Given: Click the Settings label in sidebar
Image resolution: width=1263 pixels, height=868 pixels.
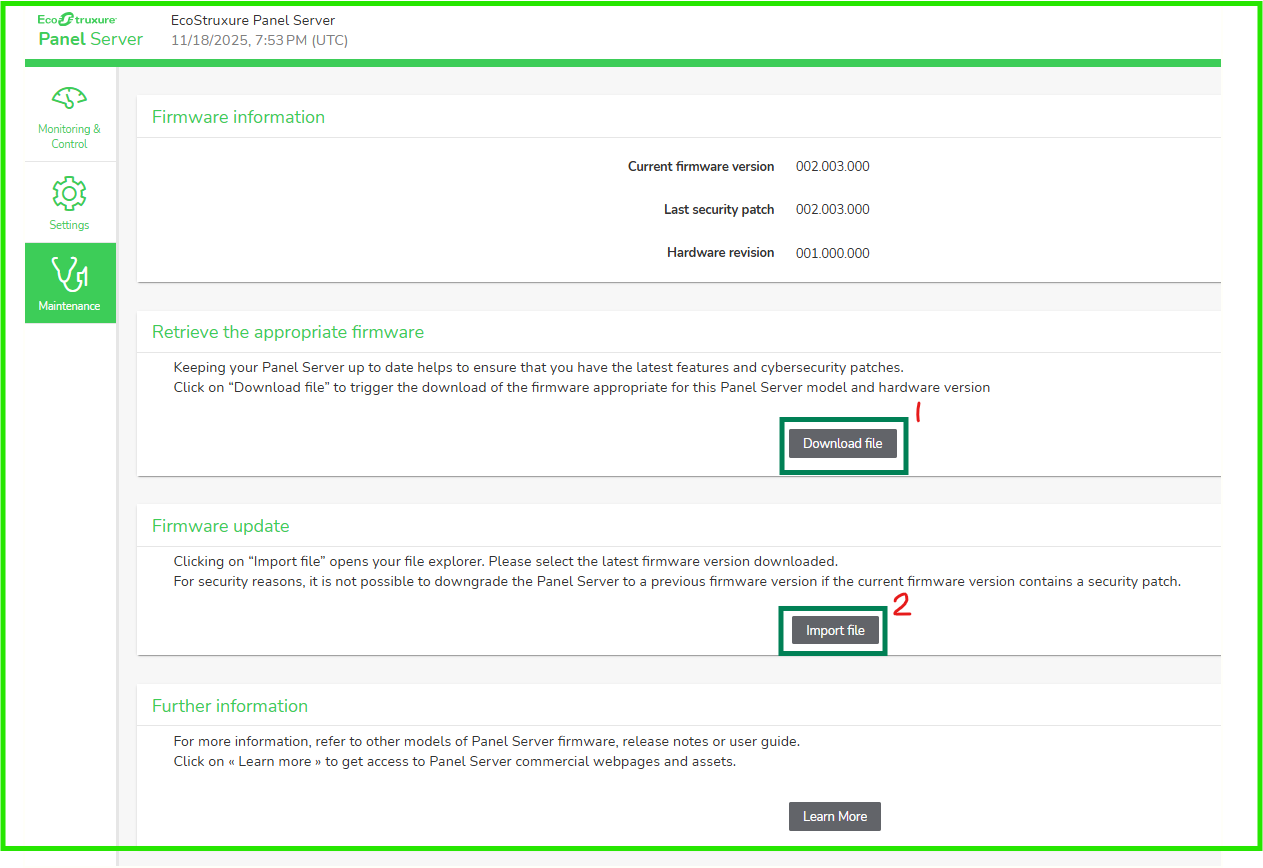Looking at the screenshot, I should [69, 225].
